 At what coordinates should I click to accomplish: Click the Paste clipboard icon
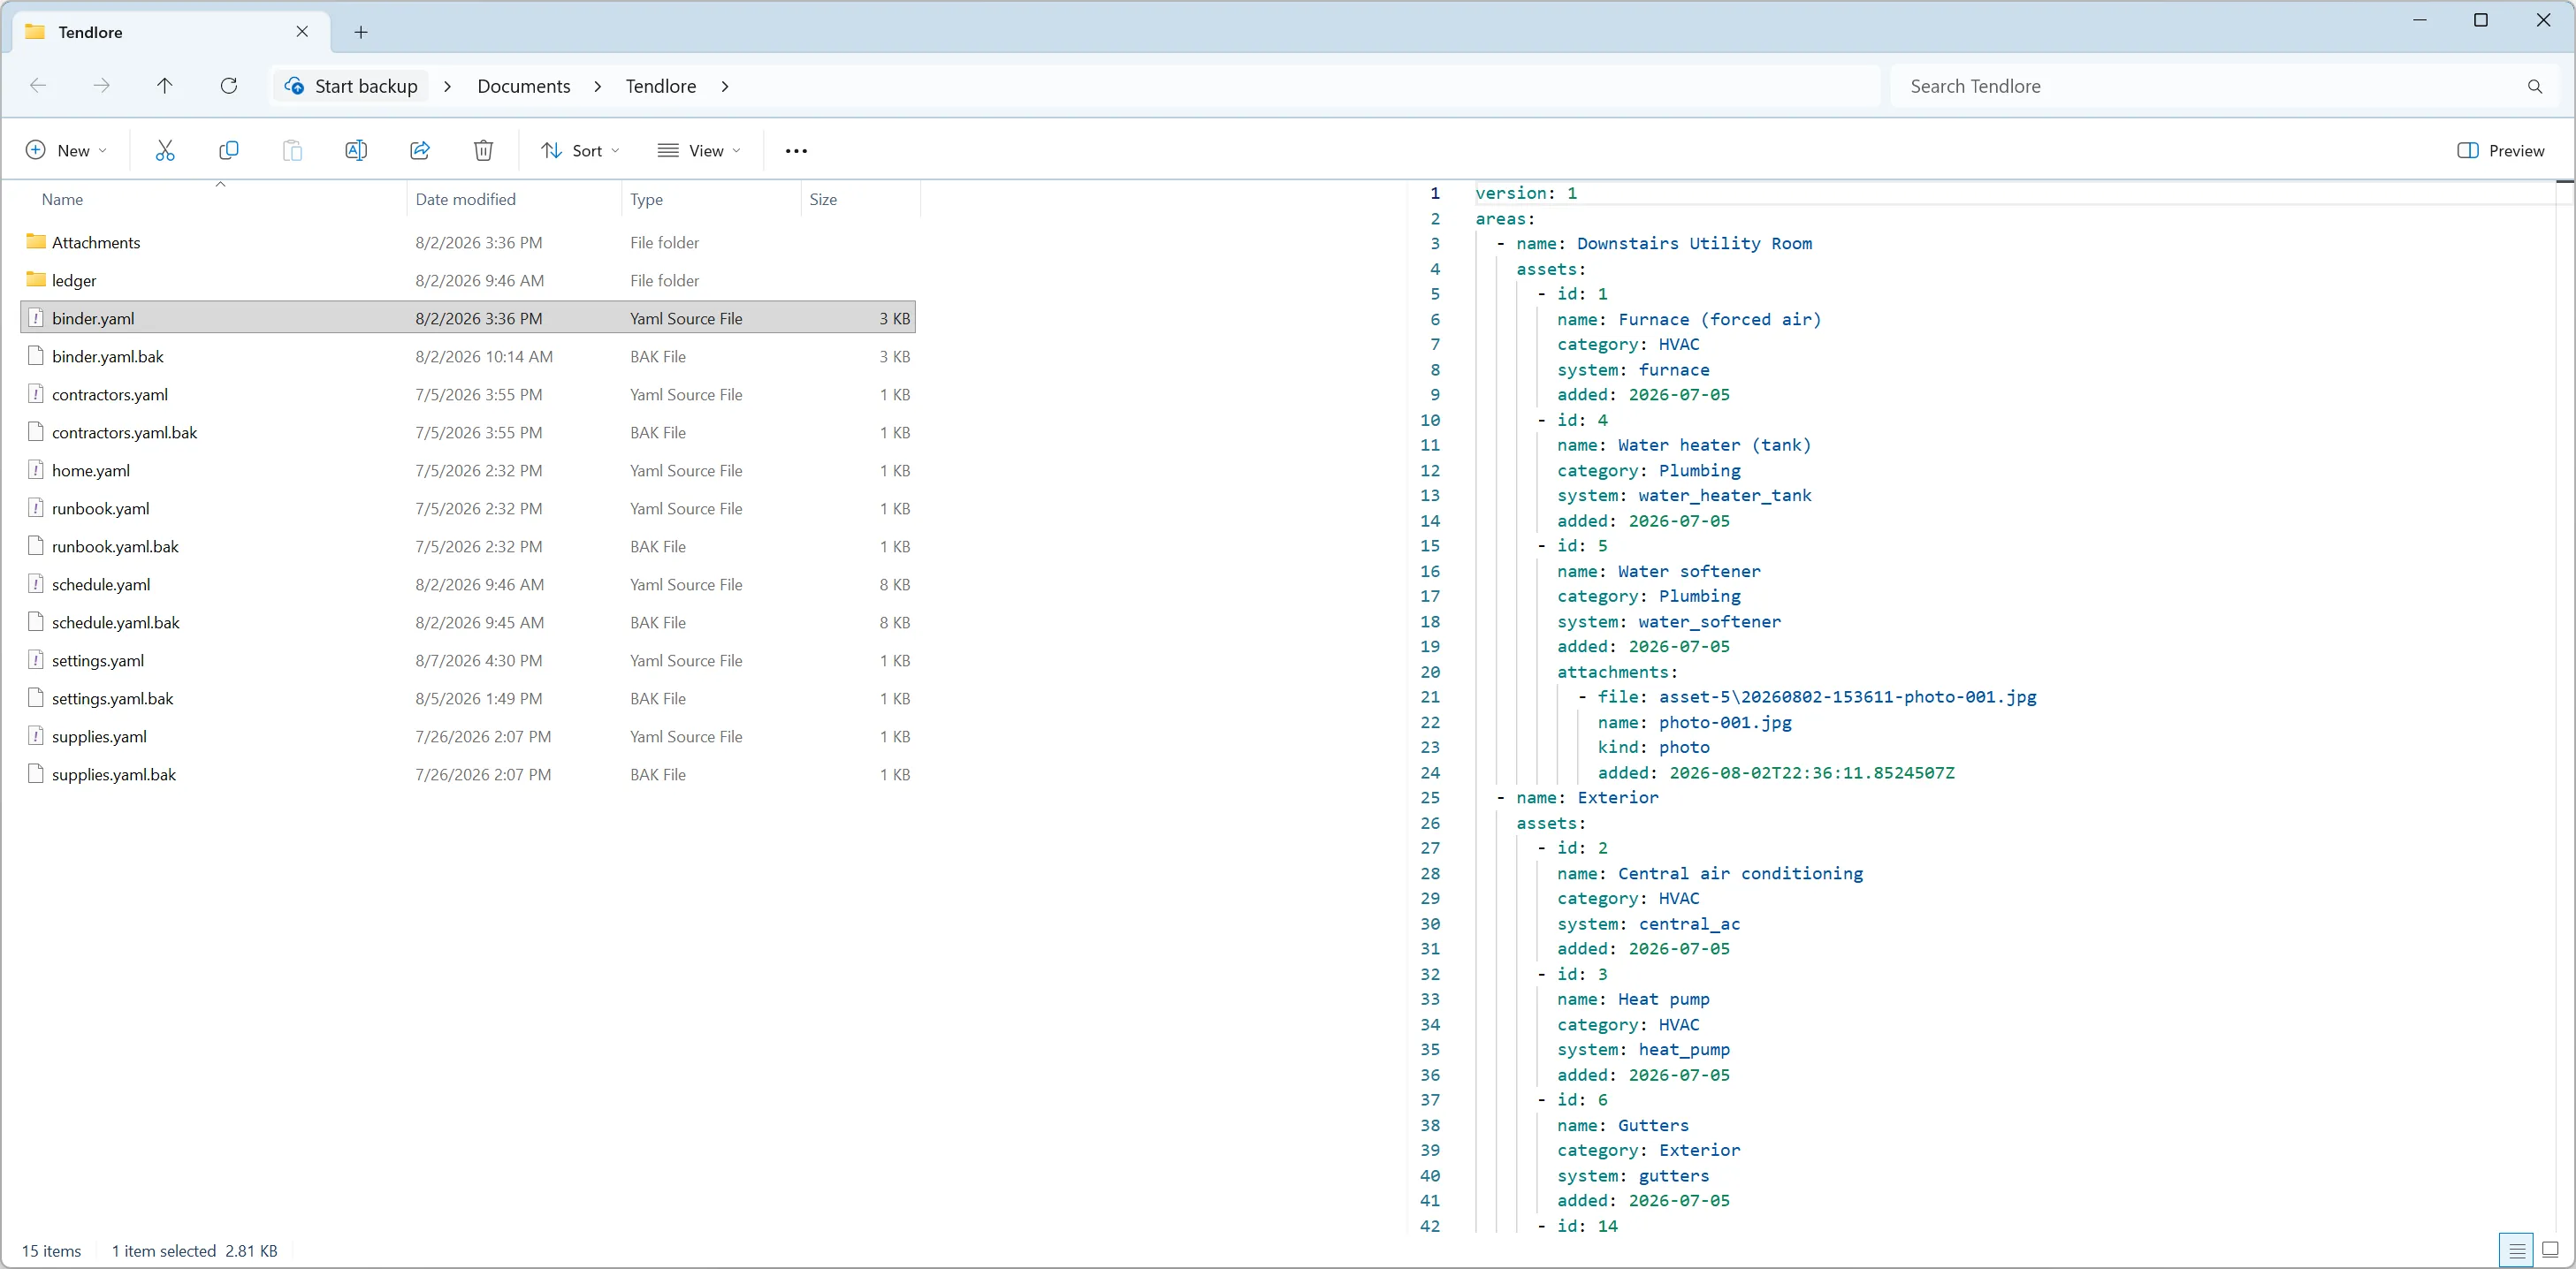[x=292, y=150]
